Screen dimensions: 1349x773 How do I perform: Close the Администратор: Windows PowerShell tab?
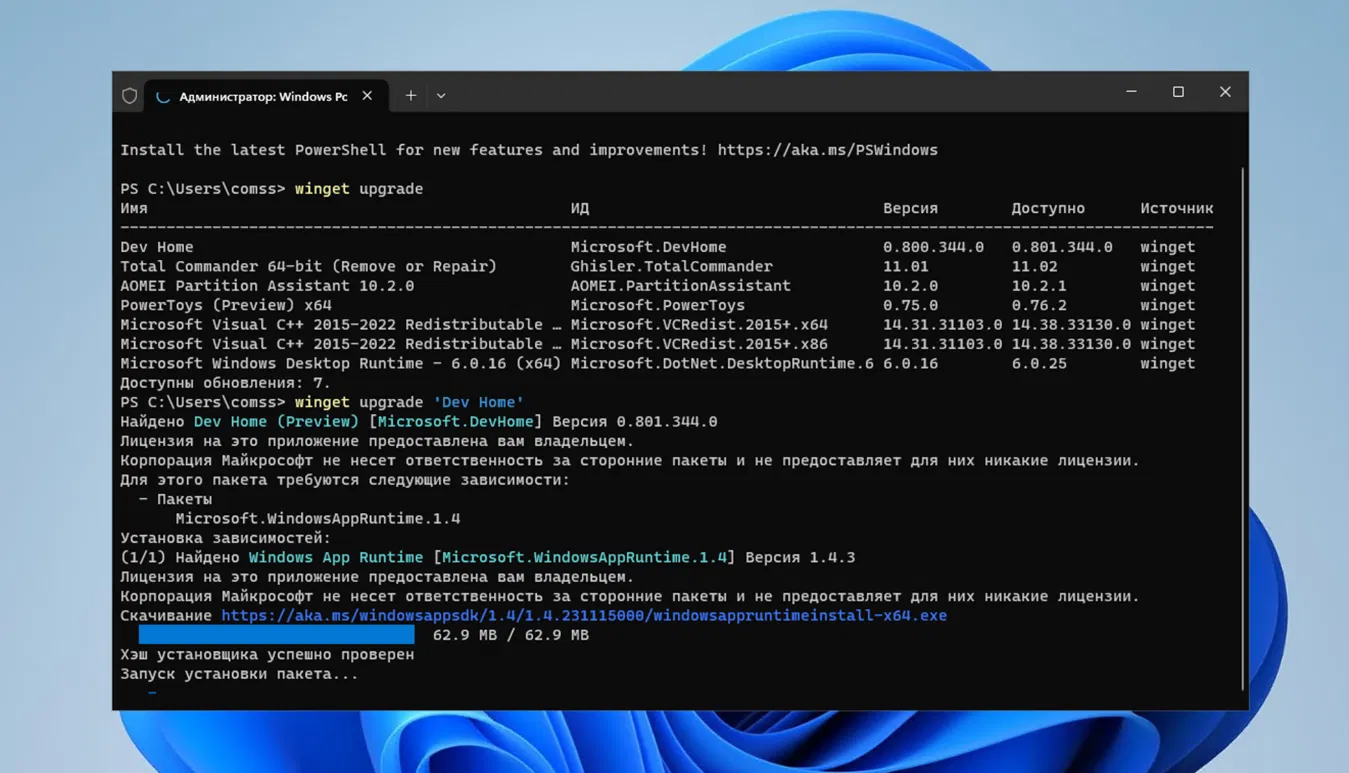(x=367, y=96)
